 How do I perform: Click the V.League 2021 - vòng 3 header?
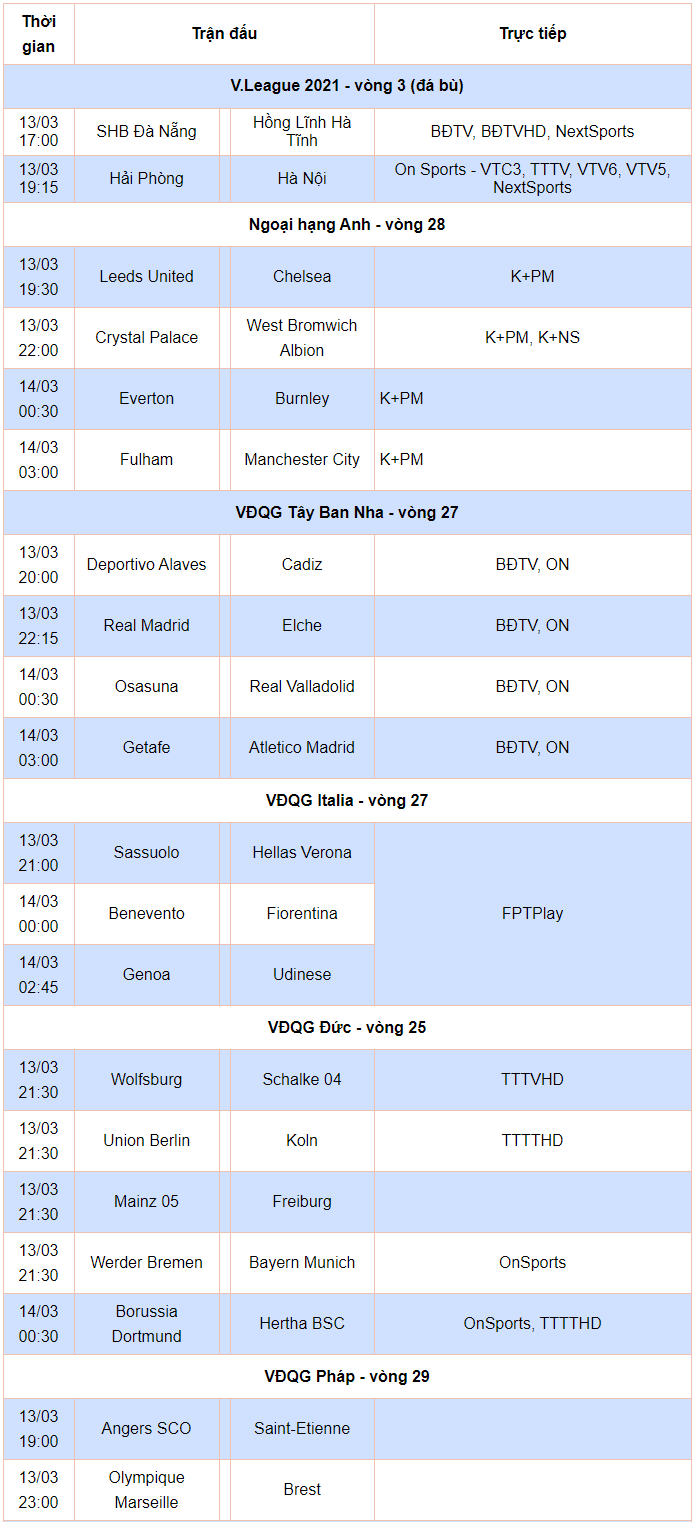click(x=347, y=86)
